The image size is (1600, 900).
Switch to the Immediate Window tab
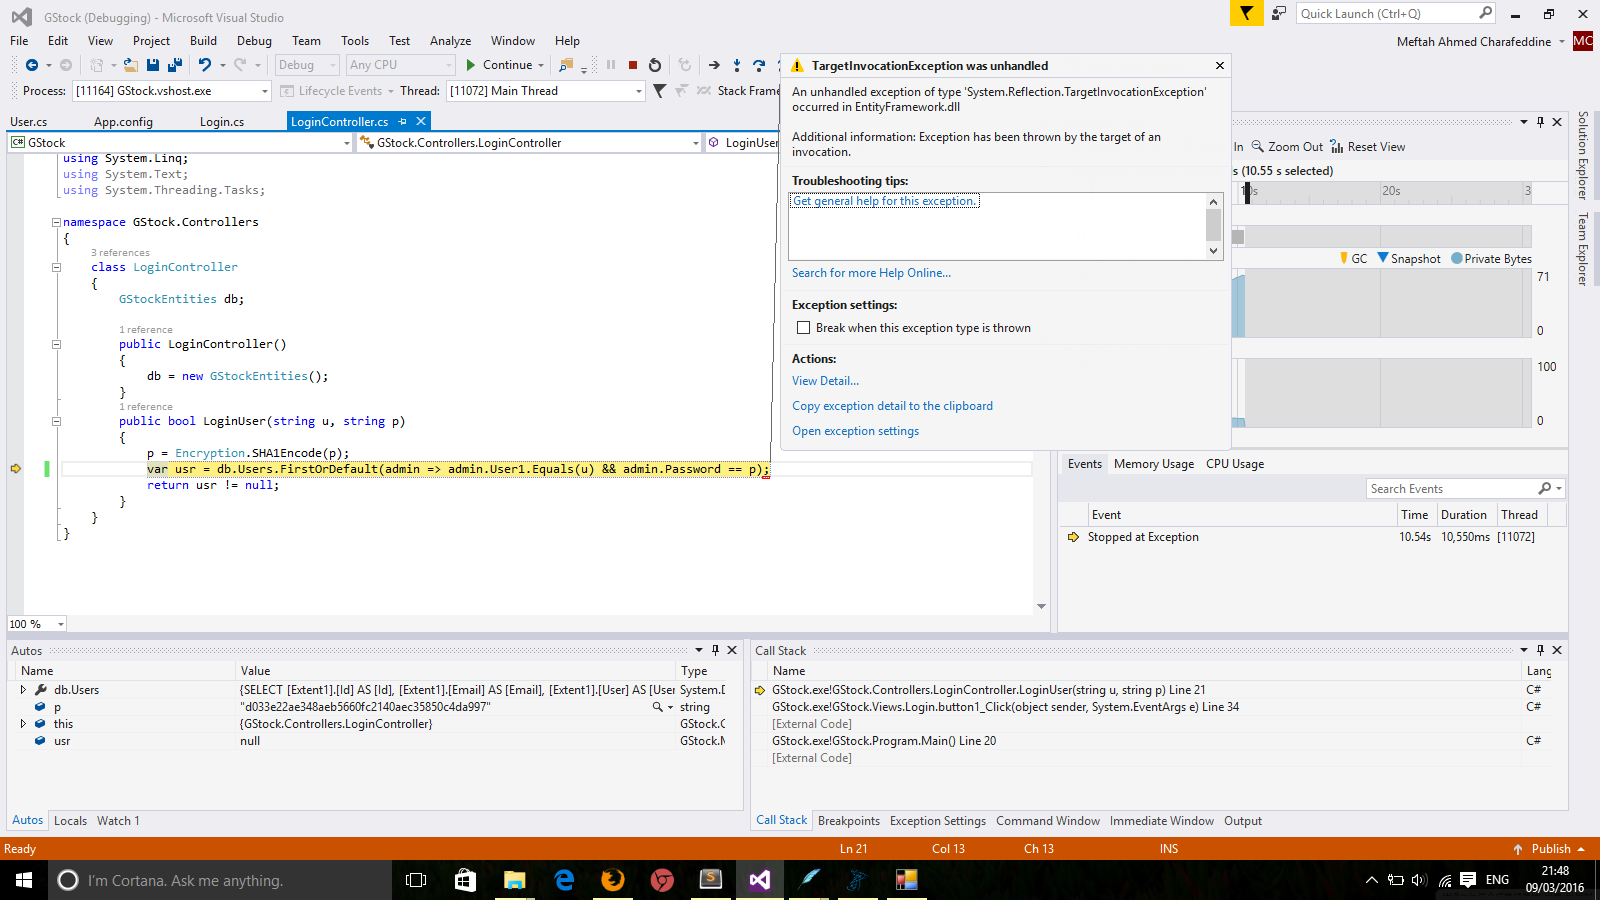(1162, 821)
